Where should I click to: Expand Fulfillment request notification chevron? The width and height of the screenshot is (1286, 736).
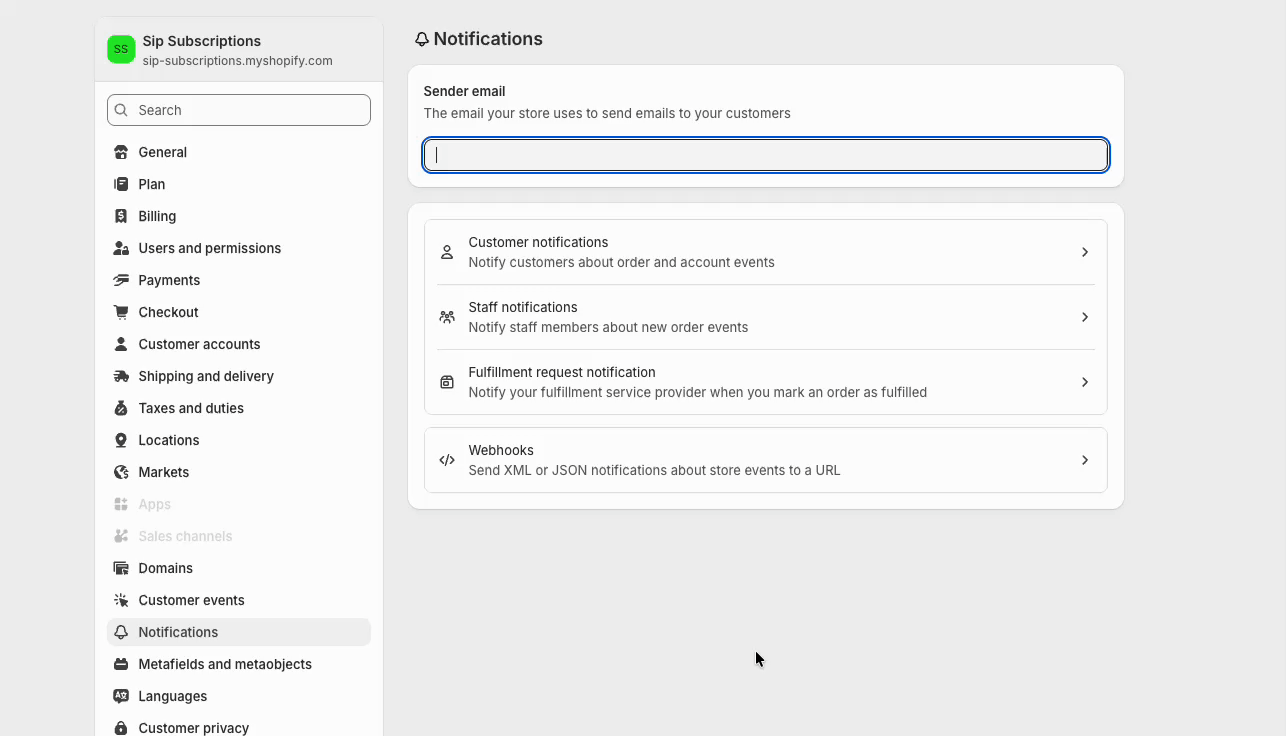click(1084, 382)
